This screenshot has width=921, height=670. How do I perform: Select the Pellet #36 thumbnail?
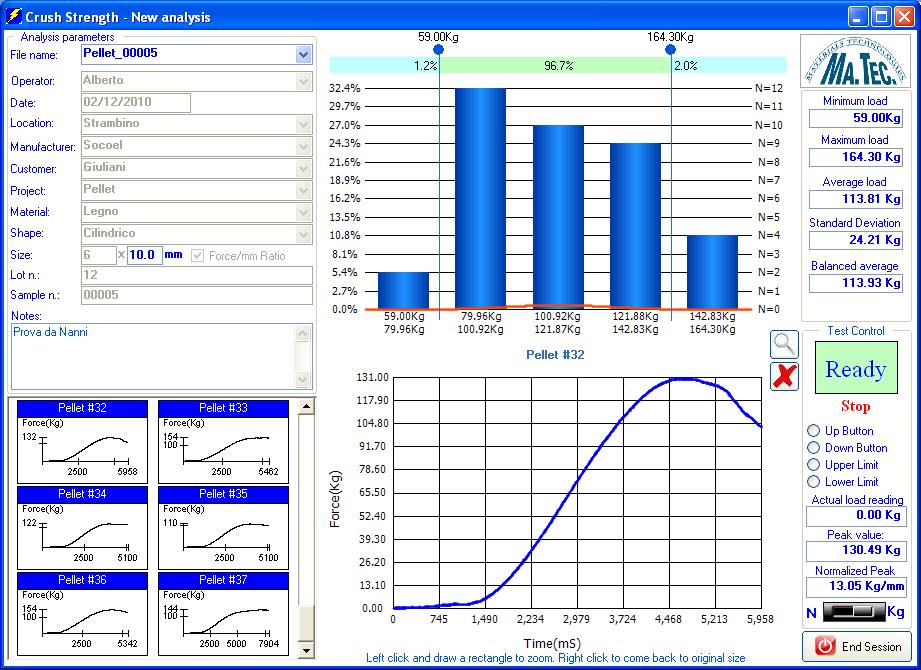pyautogui.click(x=82, y=614)
